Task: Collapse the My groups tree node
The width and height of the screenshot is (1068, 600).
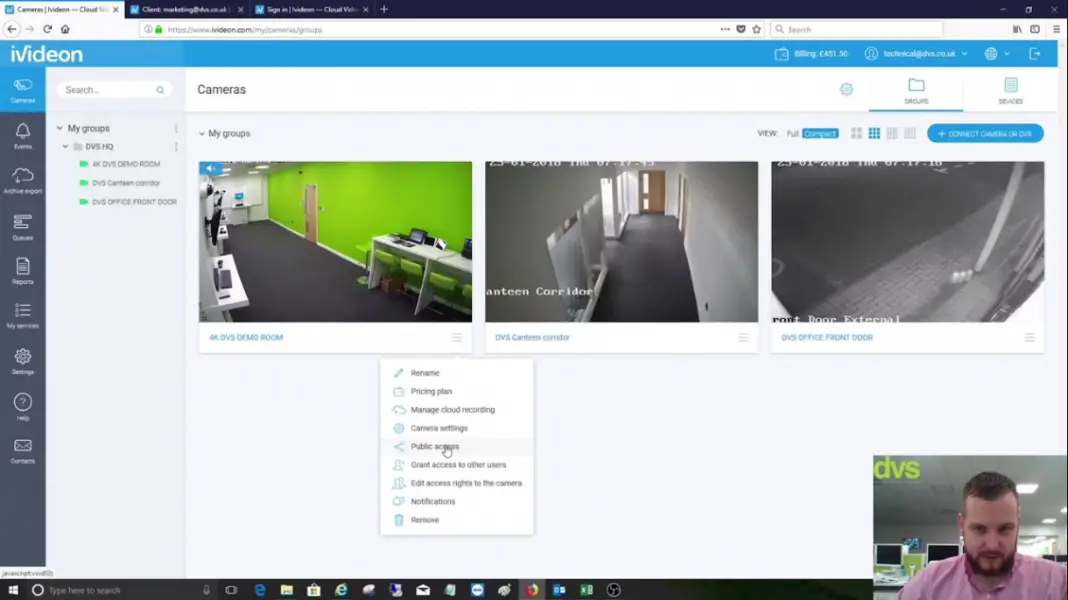Action: coord(59,128)
